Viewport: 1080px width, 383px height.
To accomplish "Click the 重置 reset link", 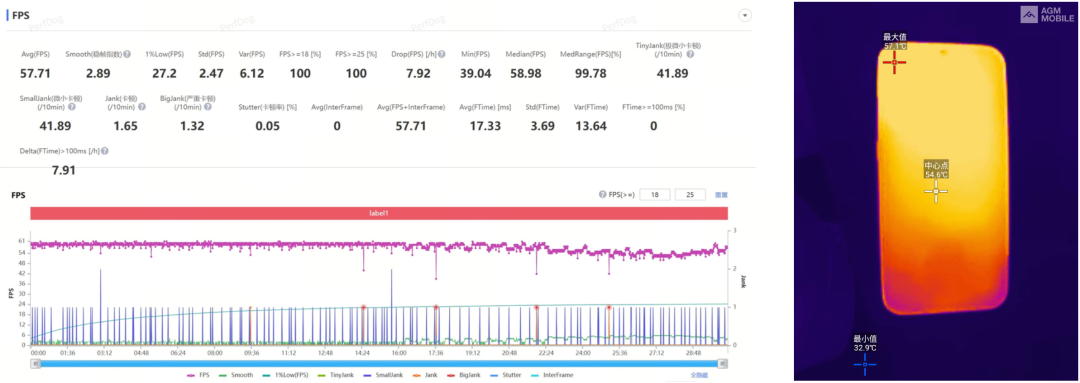I will pos(721,195).
